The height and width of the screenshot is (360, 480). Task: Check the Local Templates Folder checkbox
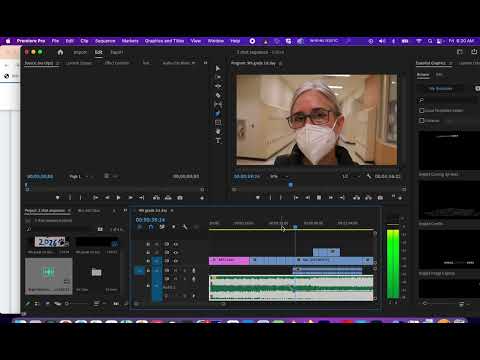point(422,110)
